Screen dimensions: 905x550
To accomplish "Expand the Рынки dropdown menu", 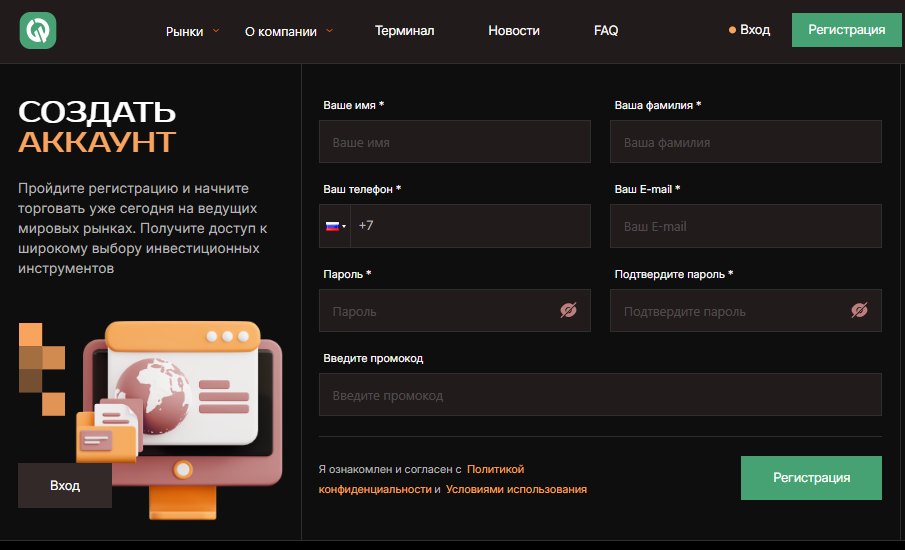I will coord(192,31).
